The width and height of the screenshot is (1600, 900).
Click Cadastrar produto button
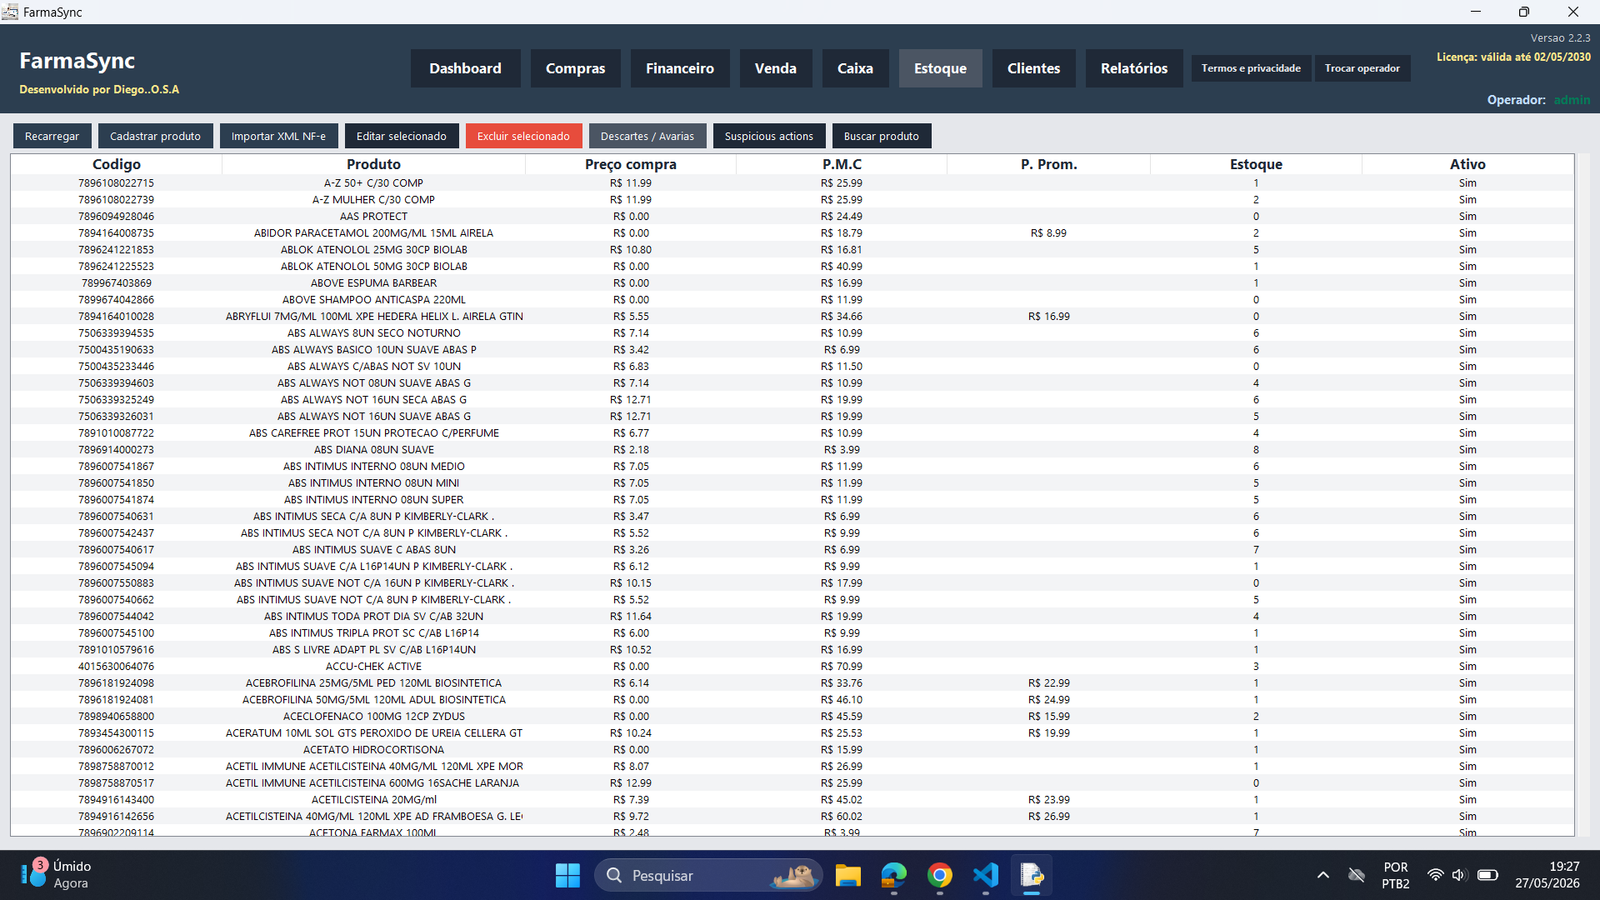pos(155,136)
